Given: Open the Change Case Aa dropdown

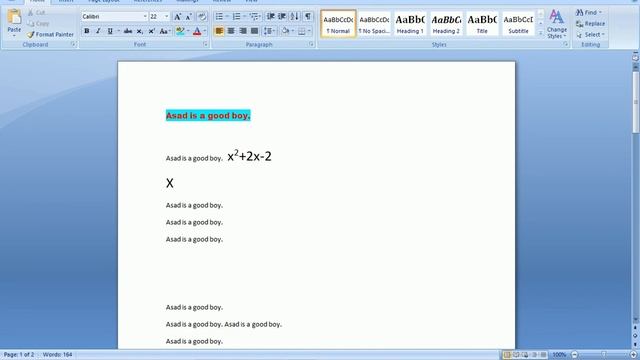Looking at the screenshot, I should pos(164,31).
